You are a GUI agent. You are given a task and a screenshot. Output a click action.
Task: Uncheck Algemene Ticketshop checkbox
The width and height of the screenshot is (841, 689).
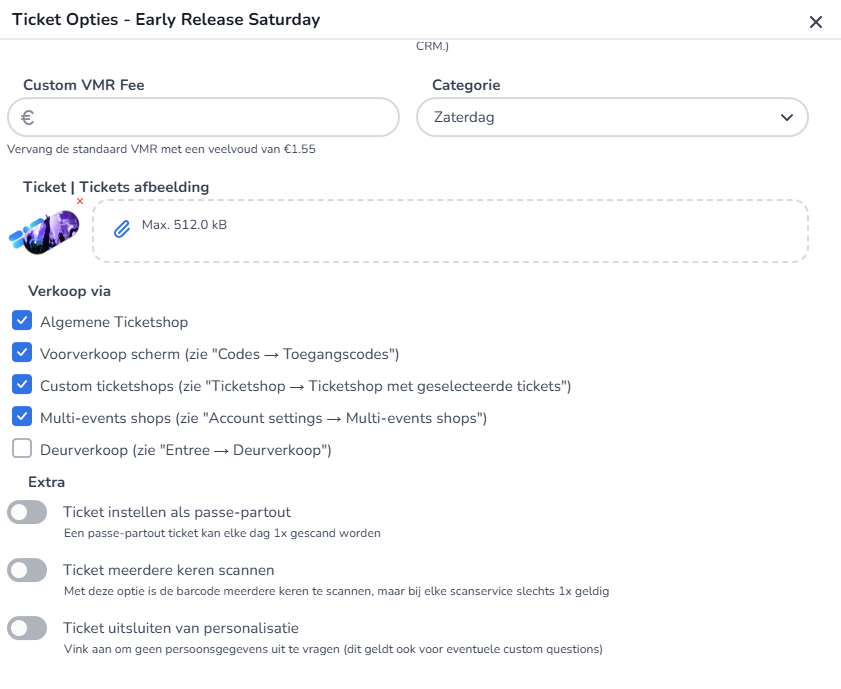pos(22,321)
